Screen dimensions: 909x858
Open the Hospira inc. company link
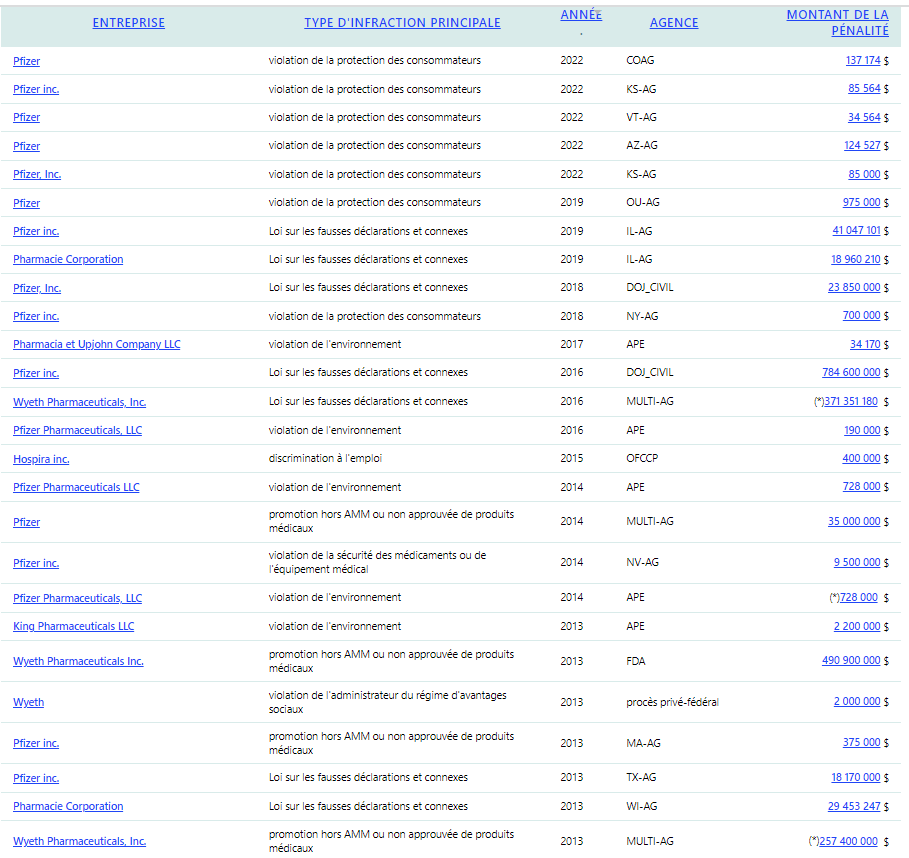pyautogui.click(x=41, y=460)
